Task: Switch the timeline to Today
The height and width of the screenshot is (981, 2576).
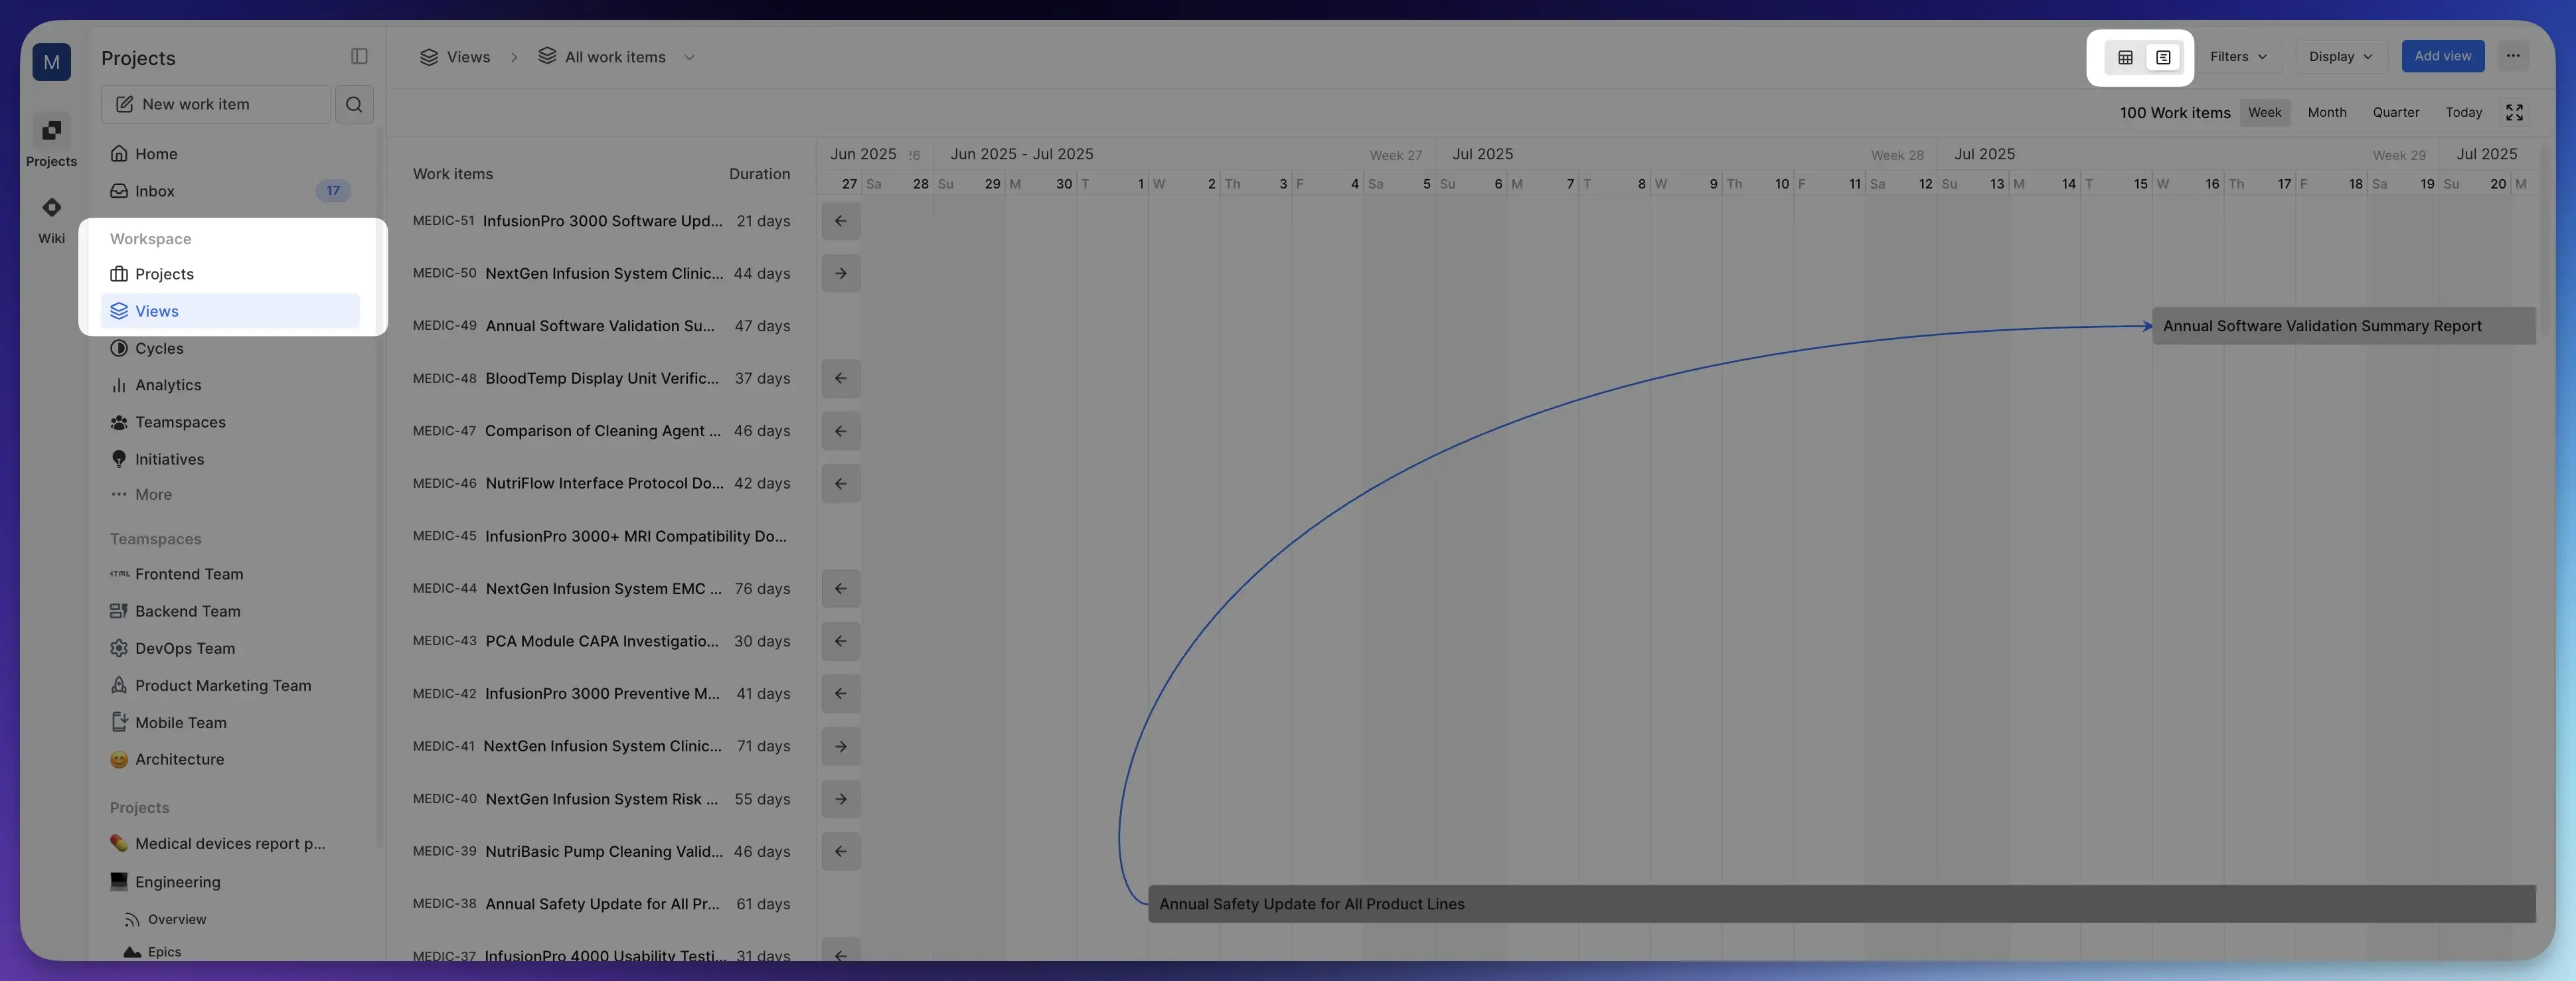Action: click(2463, 112)
